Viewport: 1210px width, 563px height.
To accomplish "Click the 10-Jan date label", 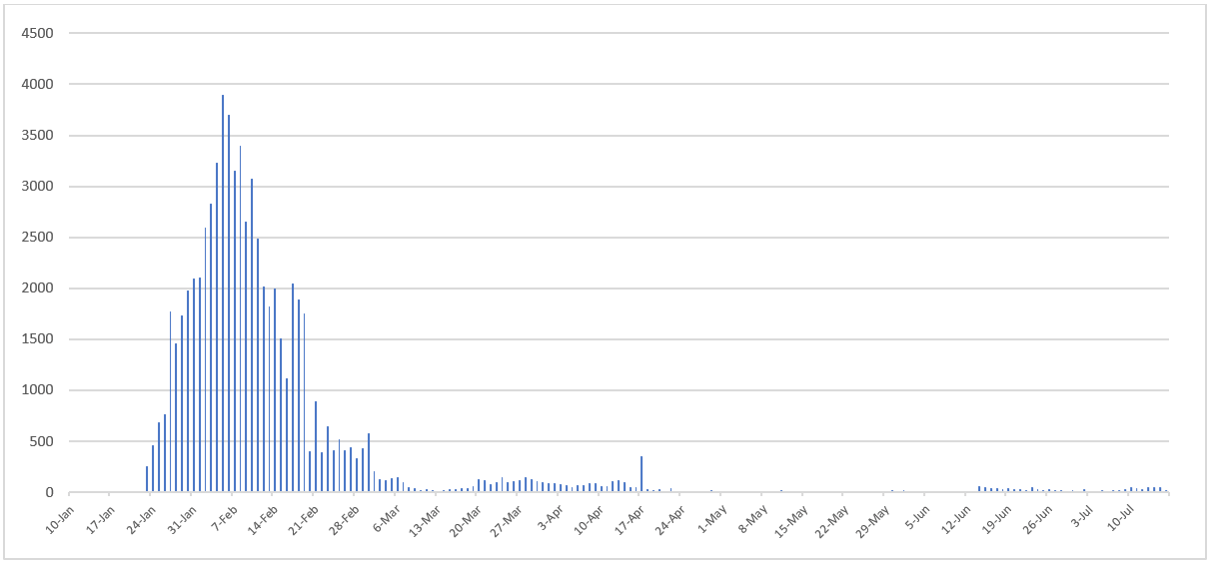I will click(x=62, y=516).
